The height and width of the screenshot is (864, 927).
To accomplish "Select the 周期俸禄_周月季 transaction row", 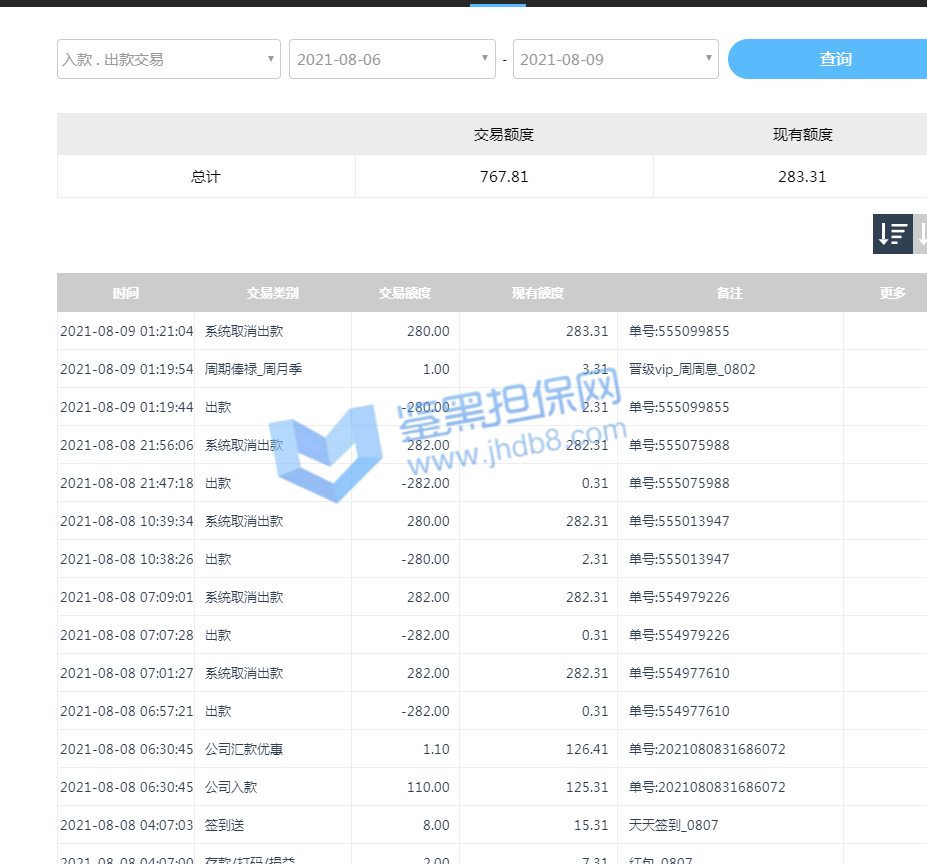I will [x=253, y=369].
